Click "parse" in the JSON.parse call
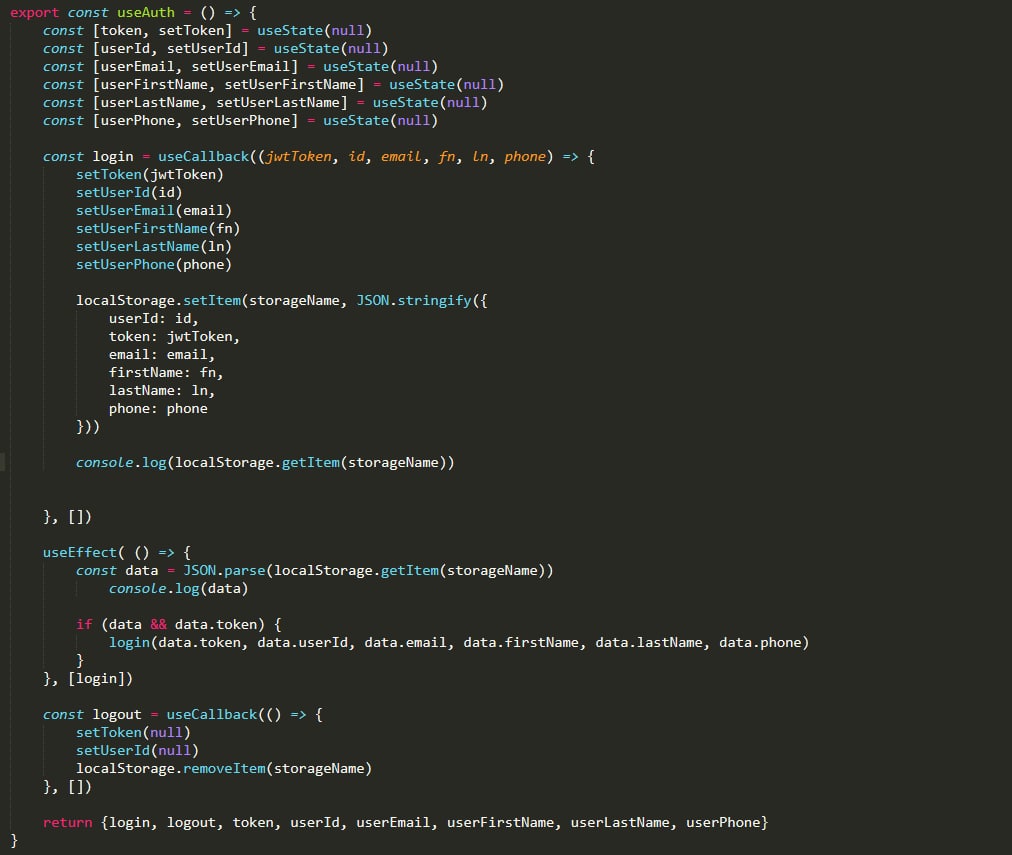This screenshot has height=855, width=1012. tap(245, 571)
